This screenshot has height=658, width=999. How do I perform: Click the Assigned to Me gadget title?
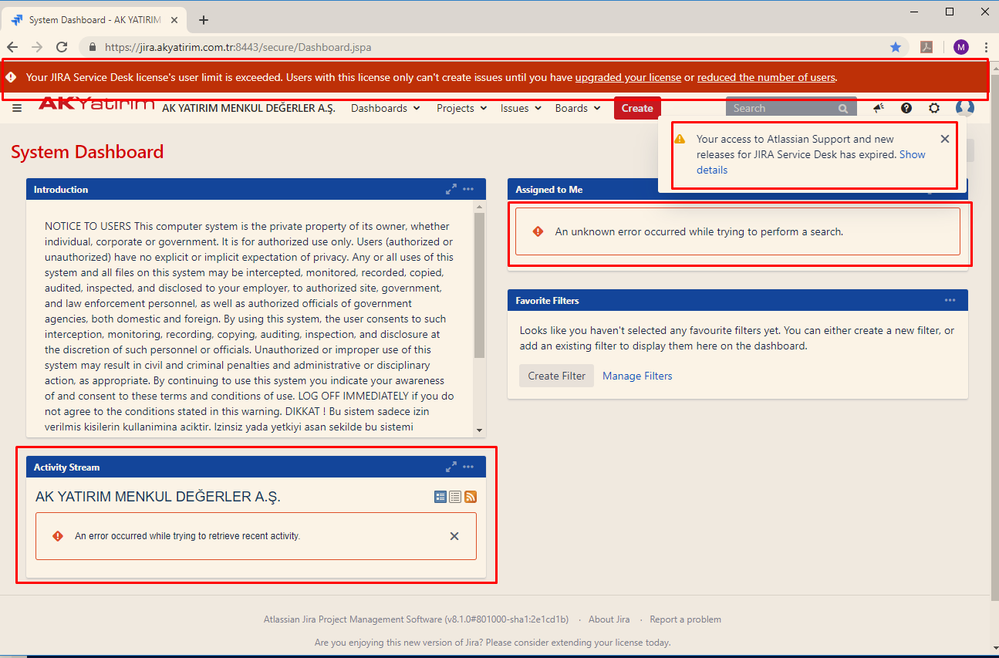pos(549,189)
